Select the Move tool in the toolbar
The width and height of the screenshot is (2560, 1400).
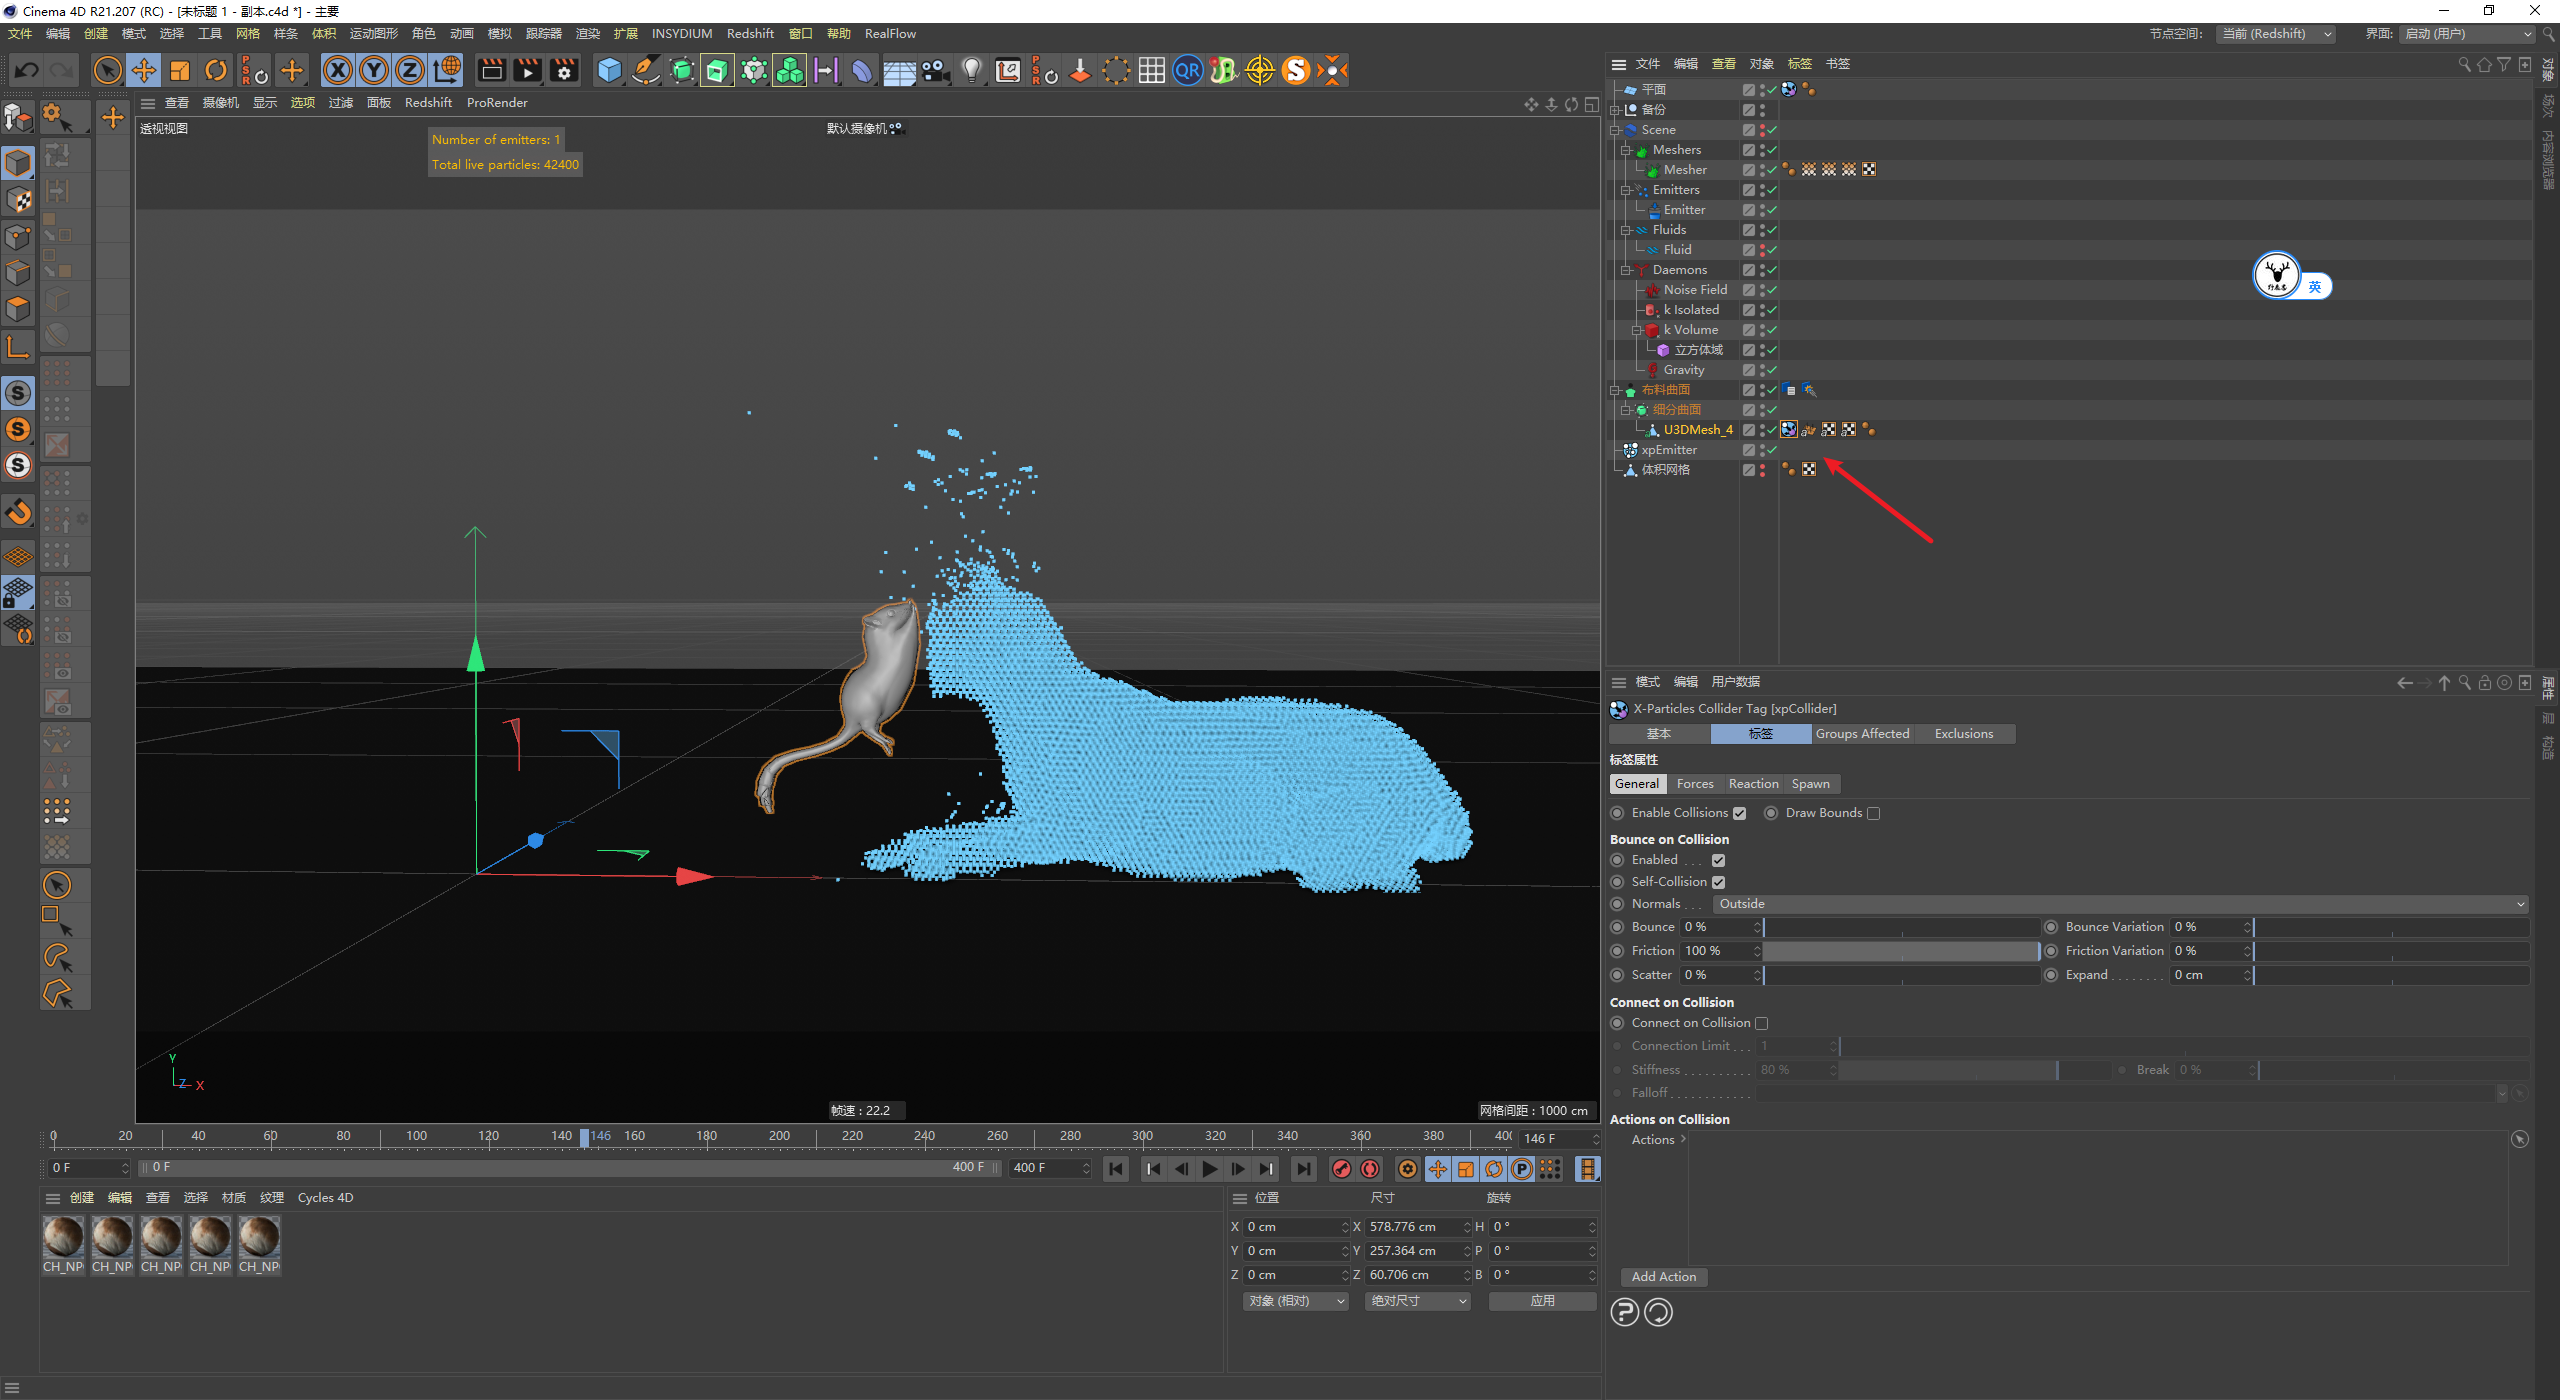tap(144, 70)
